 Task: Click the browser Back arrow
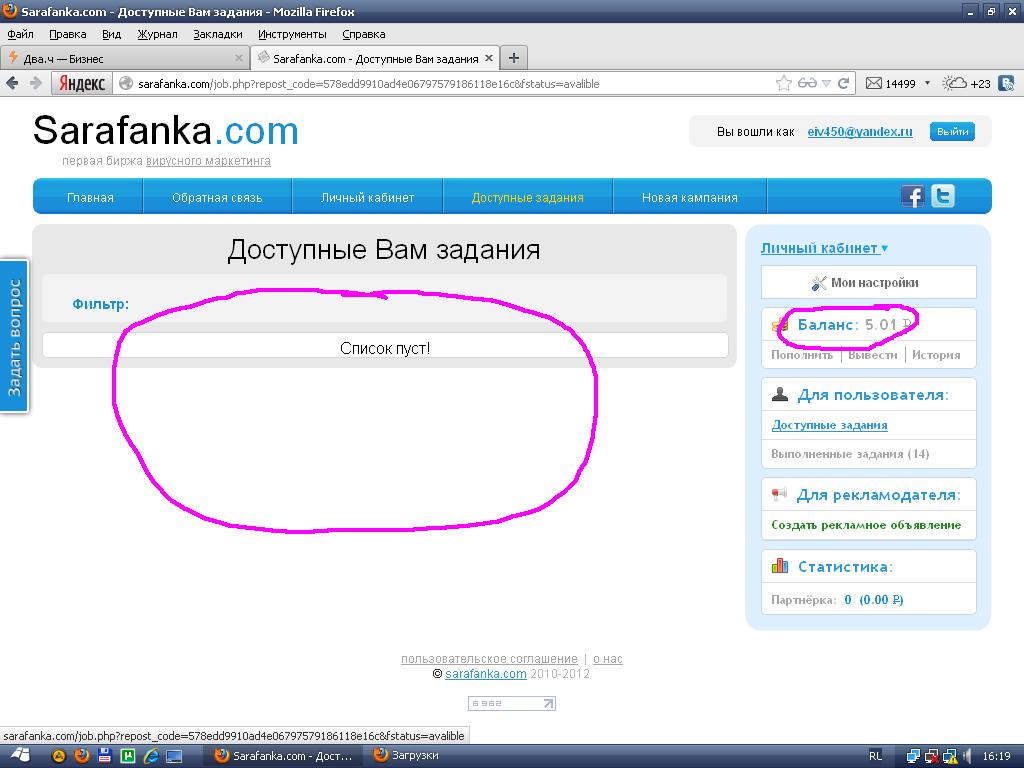[x=12, y=83]
